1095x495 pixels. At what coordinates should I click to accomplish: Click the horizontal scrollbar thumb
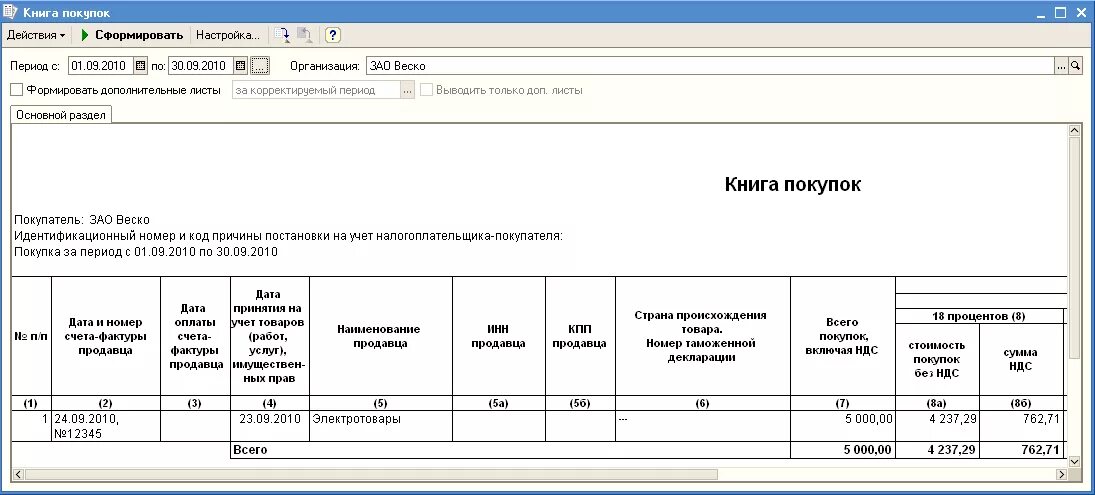pos(371,474)
